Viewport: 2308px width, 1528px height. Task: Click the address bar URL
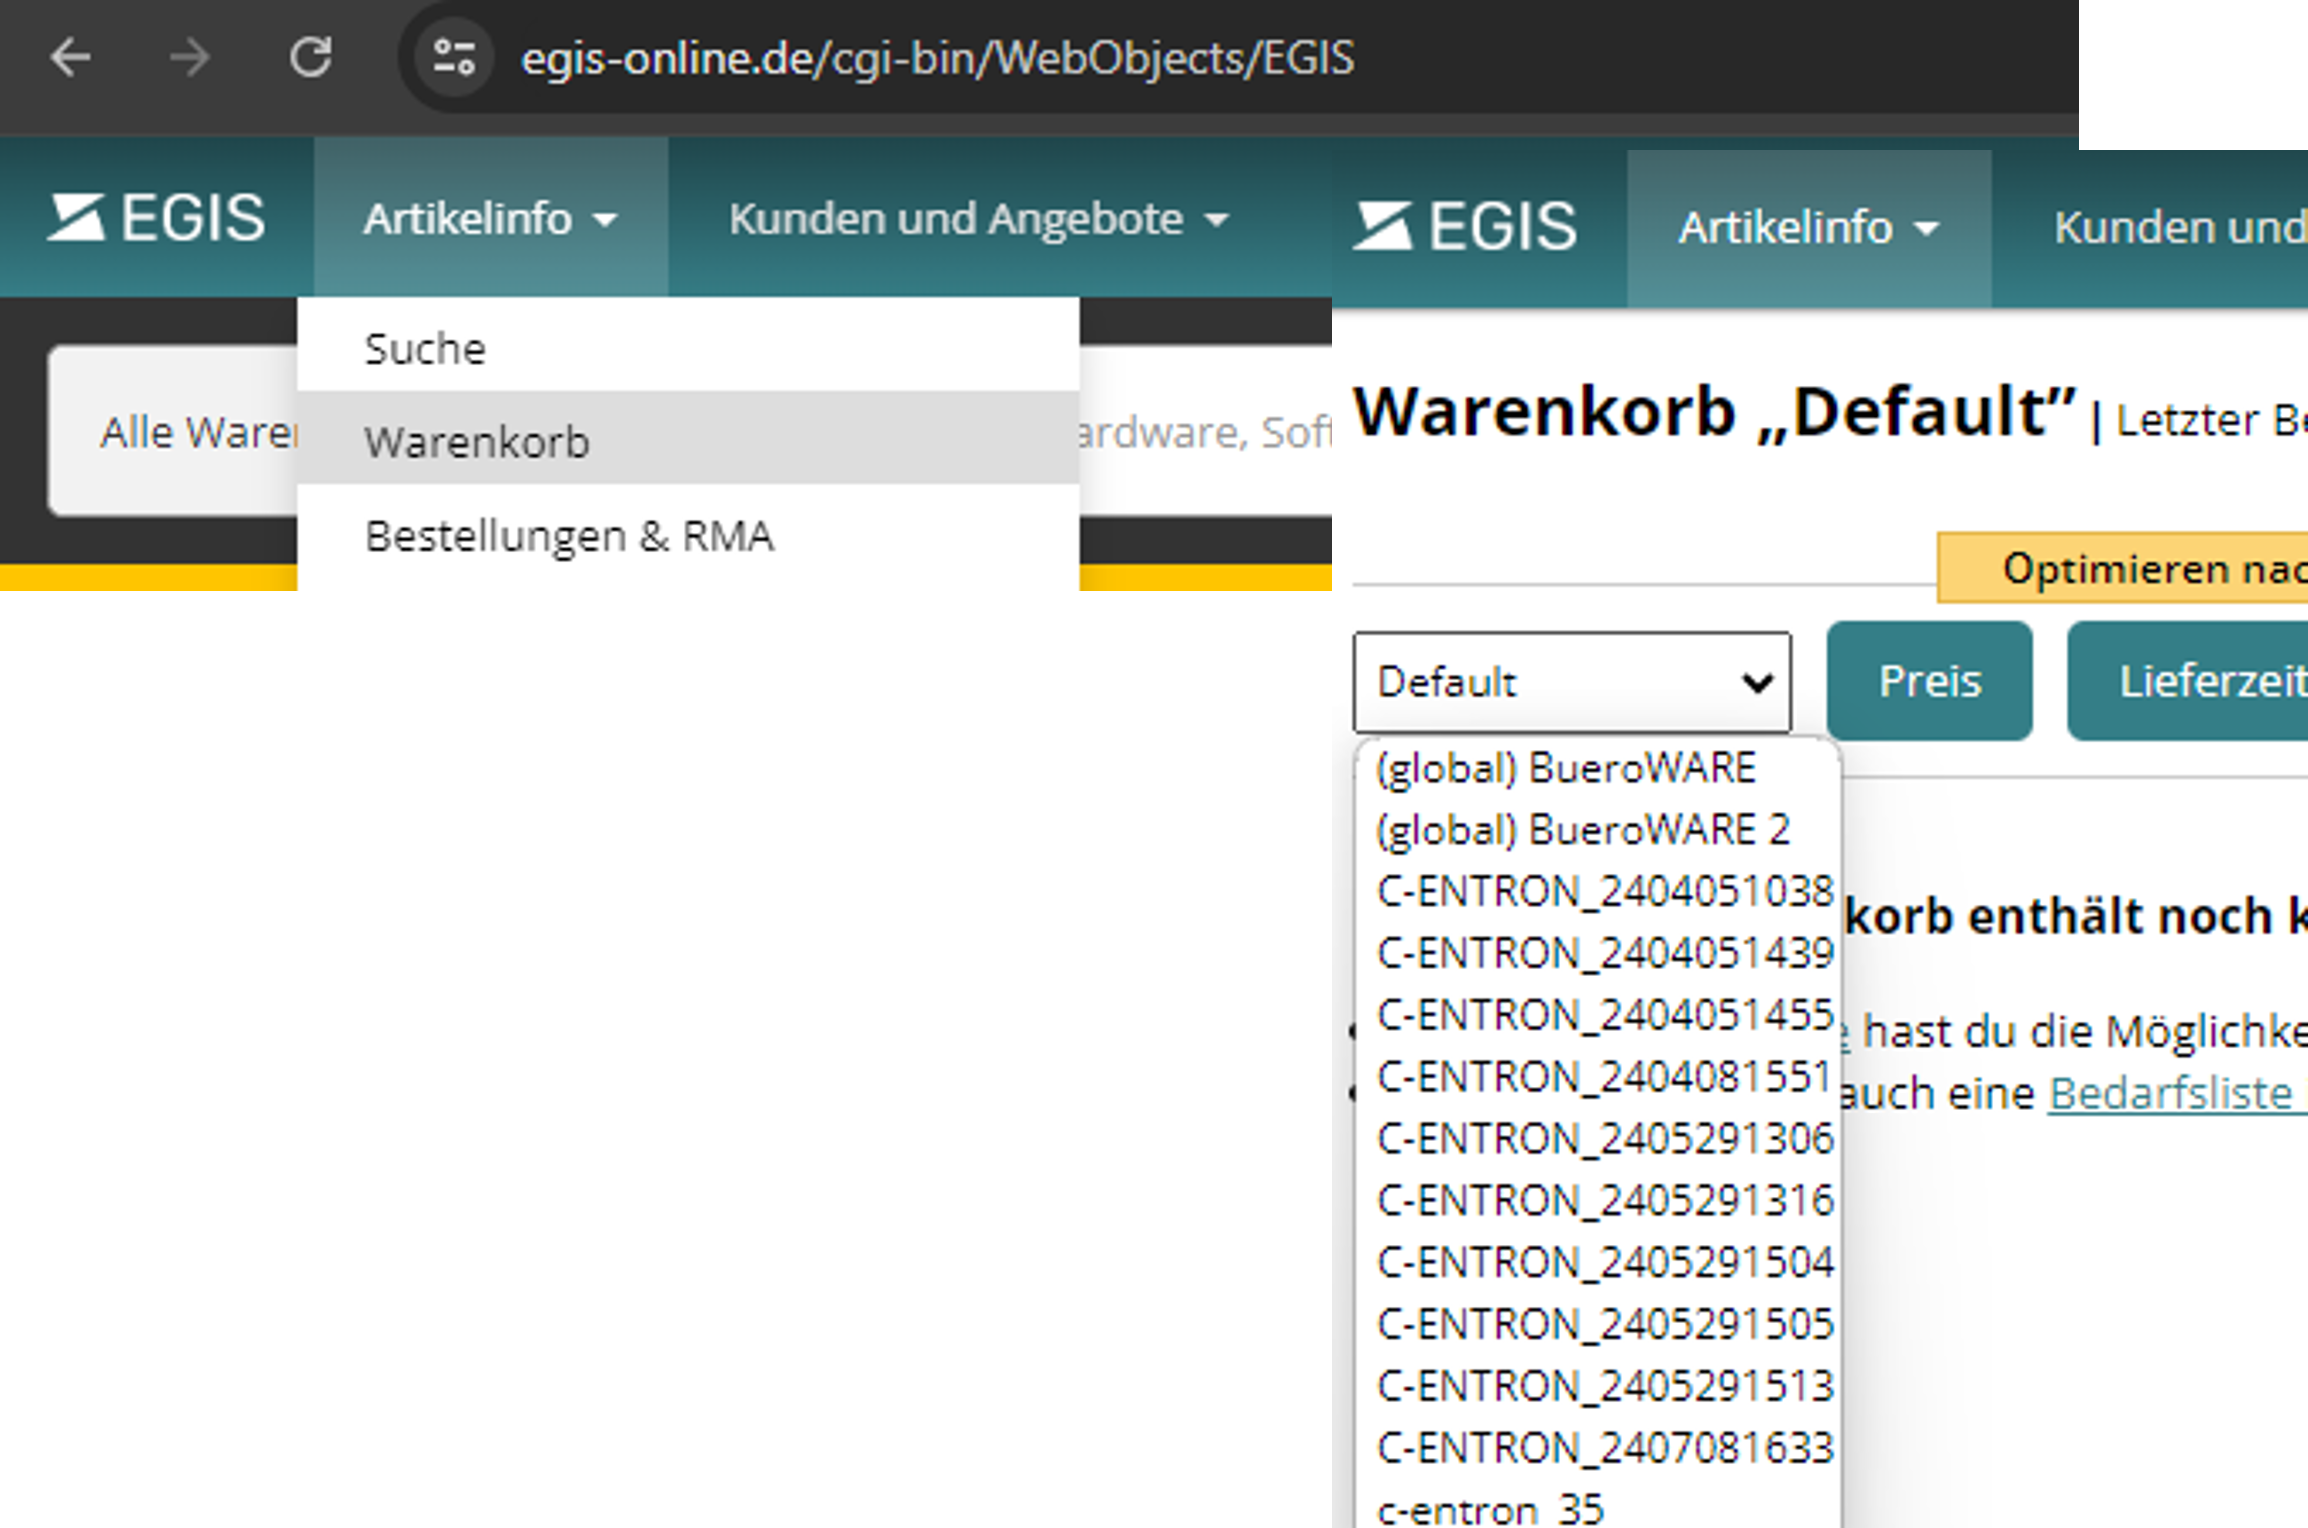point(937,58)
